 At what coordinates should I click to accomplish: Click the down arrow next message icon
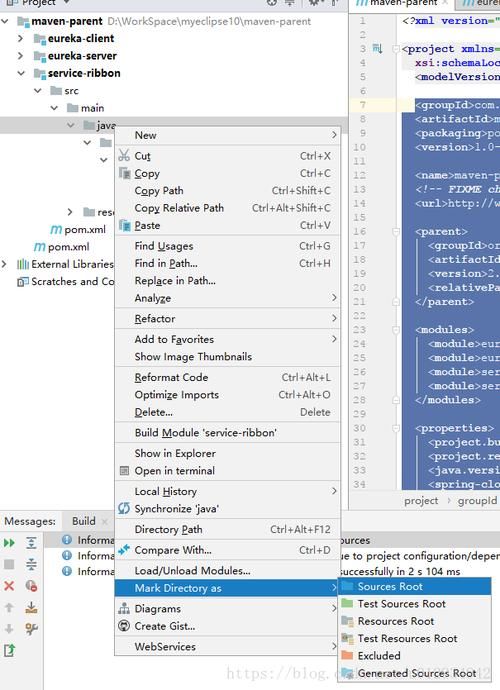coord(9,629)
